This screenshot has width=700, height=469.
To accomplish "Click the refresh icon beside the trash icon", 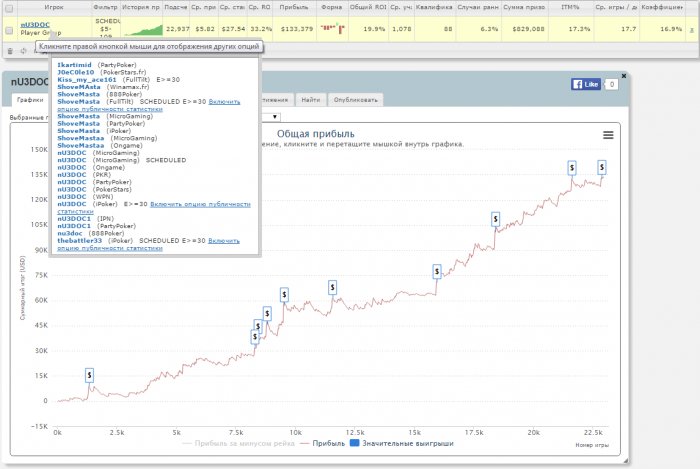I will tap(23, 49).
